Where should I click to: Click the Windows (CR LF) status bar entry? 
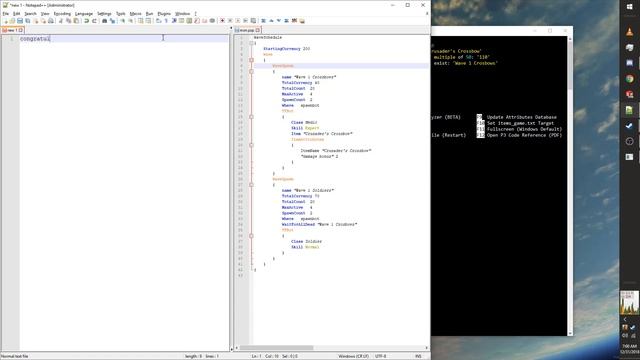point(353,356)
